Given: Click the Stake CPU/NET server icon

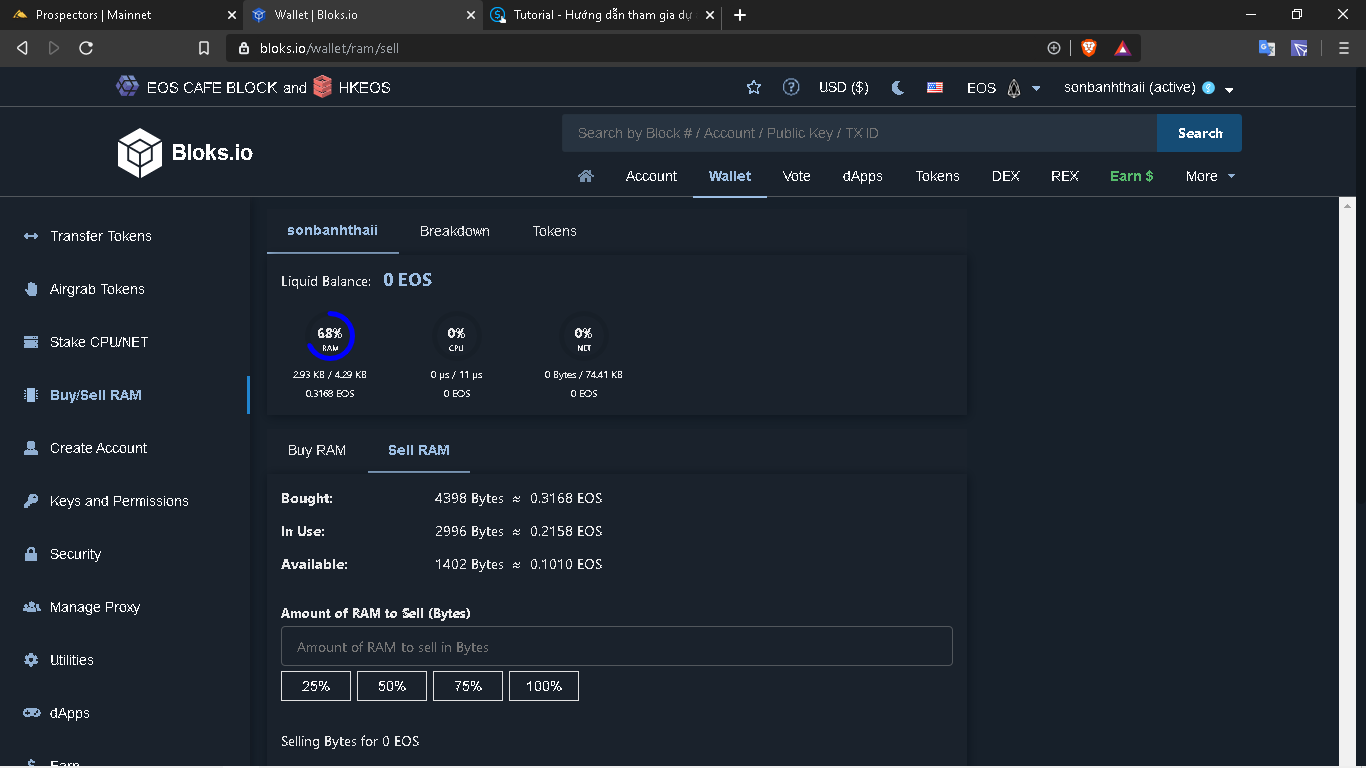Looking at the screenshot, I should (x=31, y=342).
